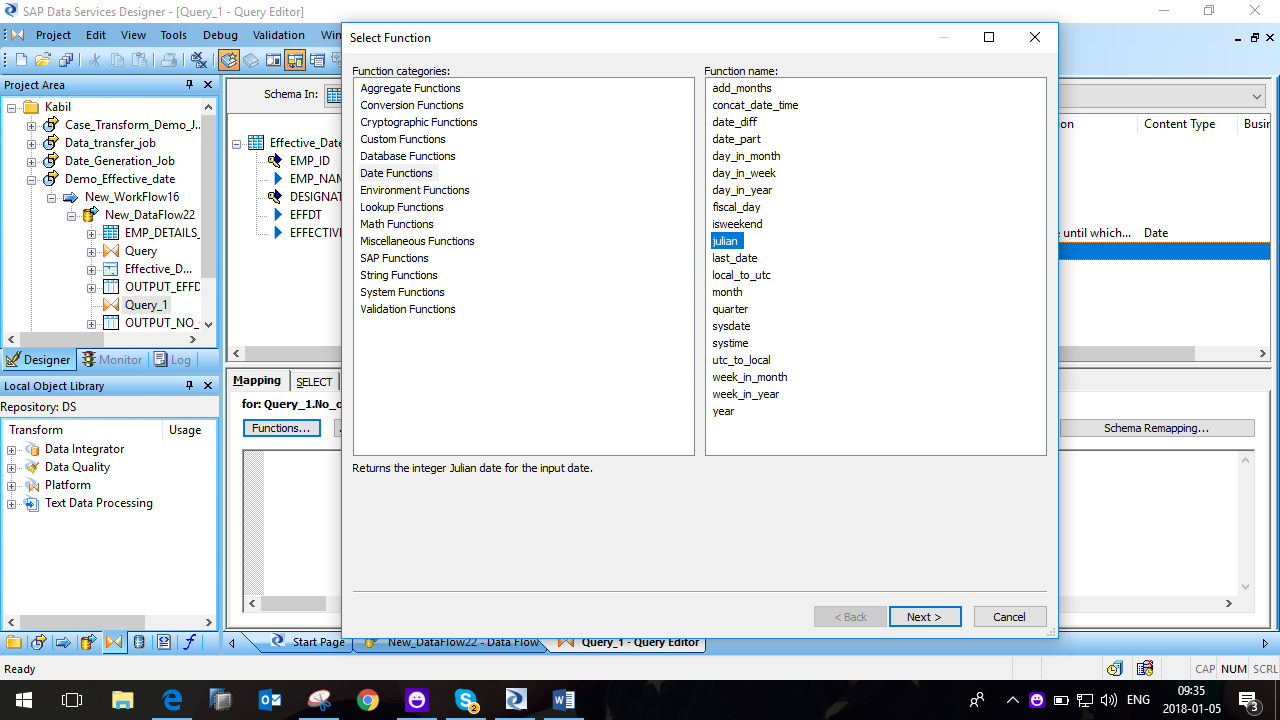Click the Next button in the dialog
The image size is (1280, 720).
[924, 616]
